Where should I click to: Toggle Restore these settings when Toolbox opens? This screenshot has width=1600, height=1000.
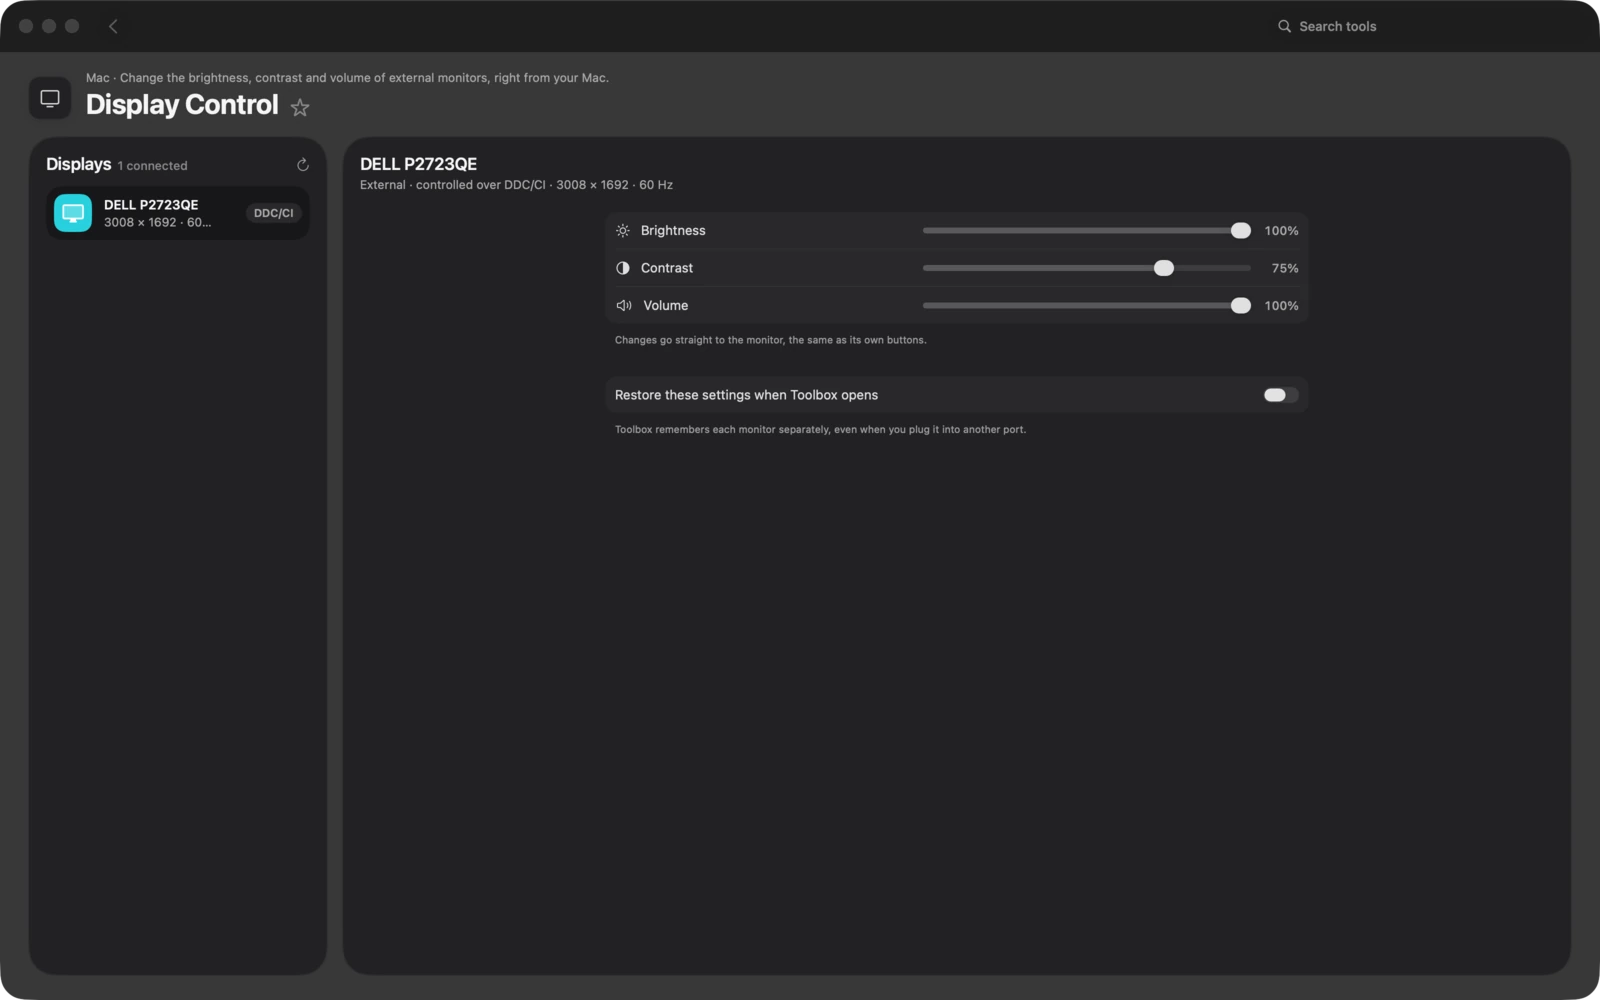click(x=1281, y=395)
